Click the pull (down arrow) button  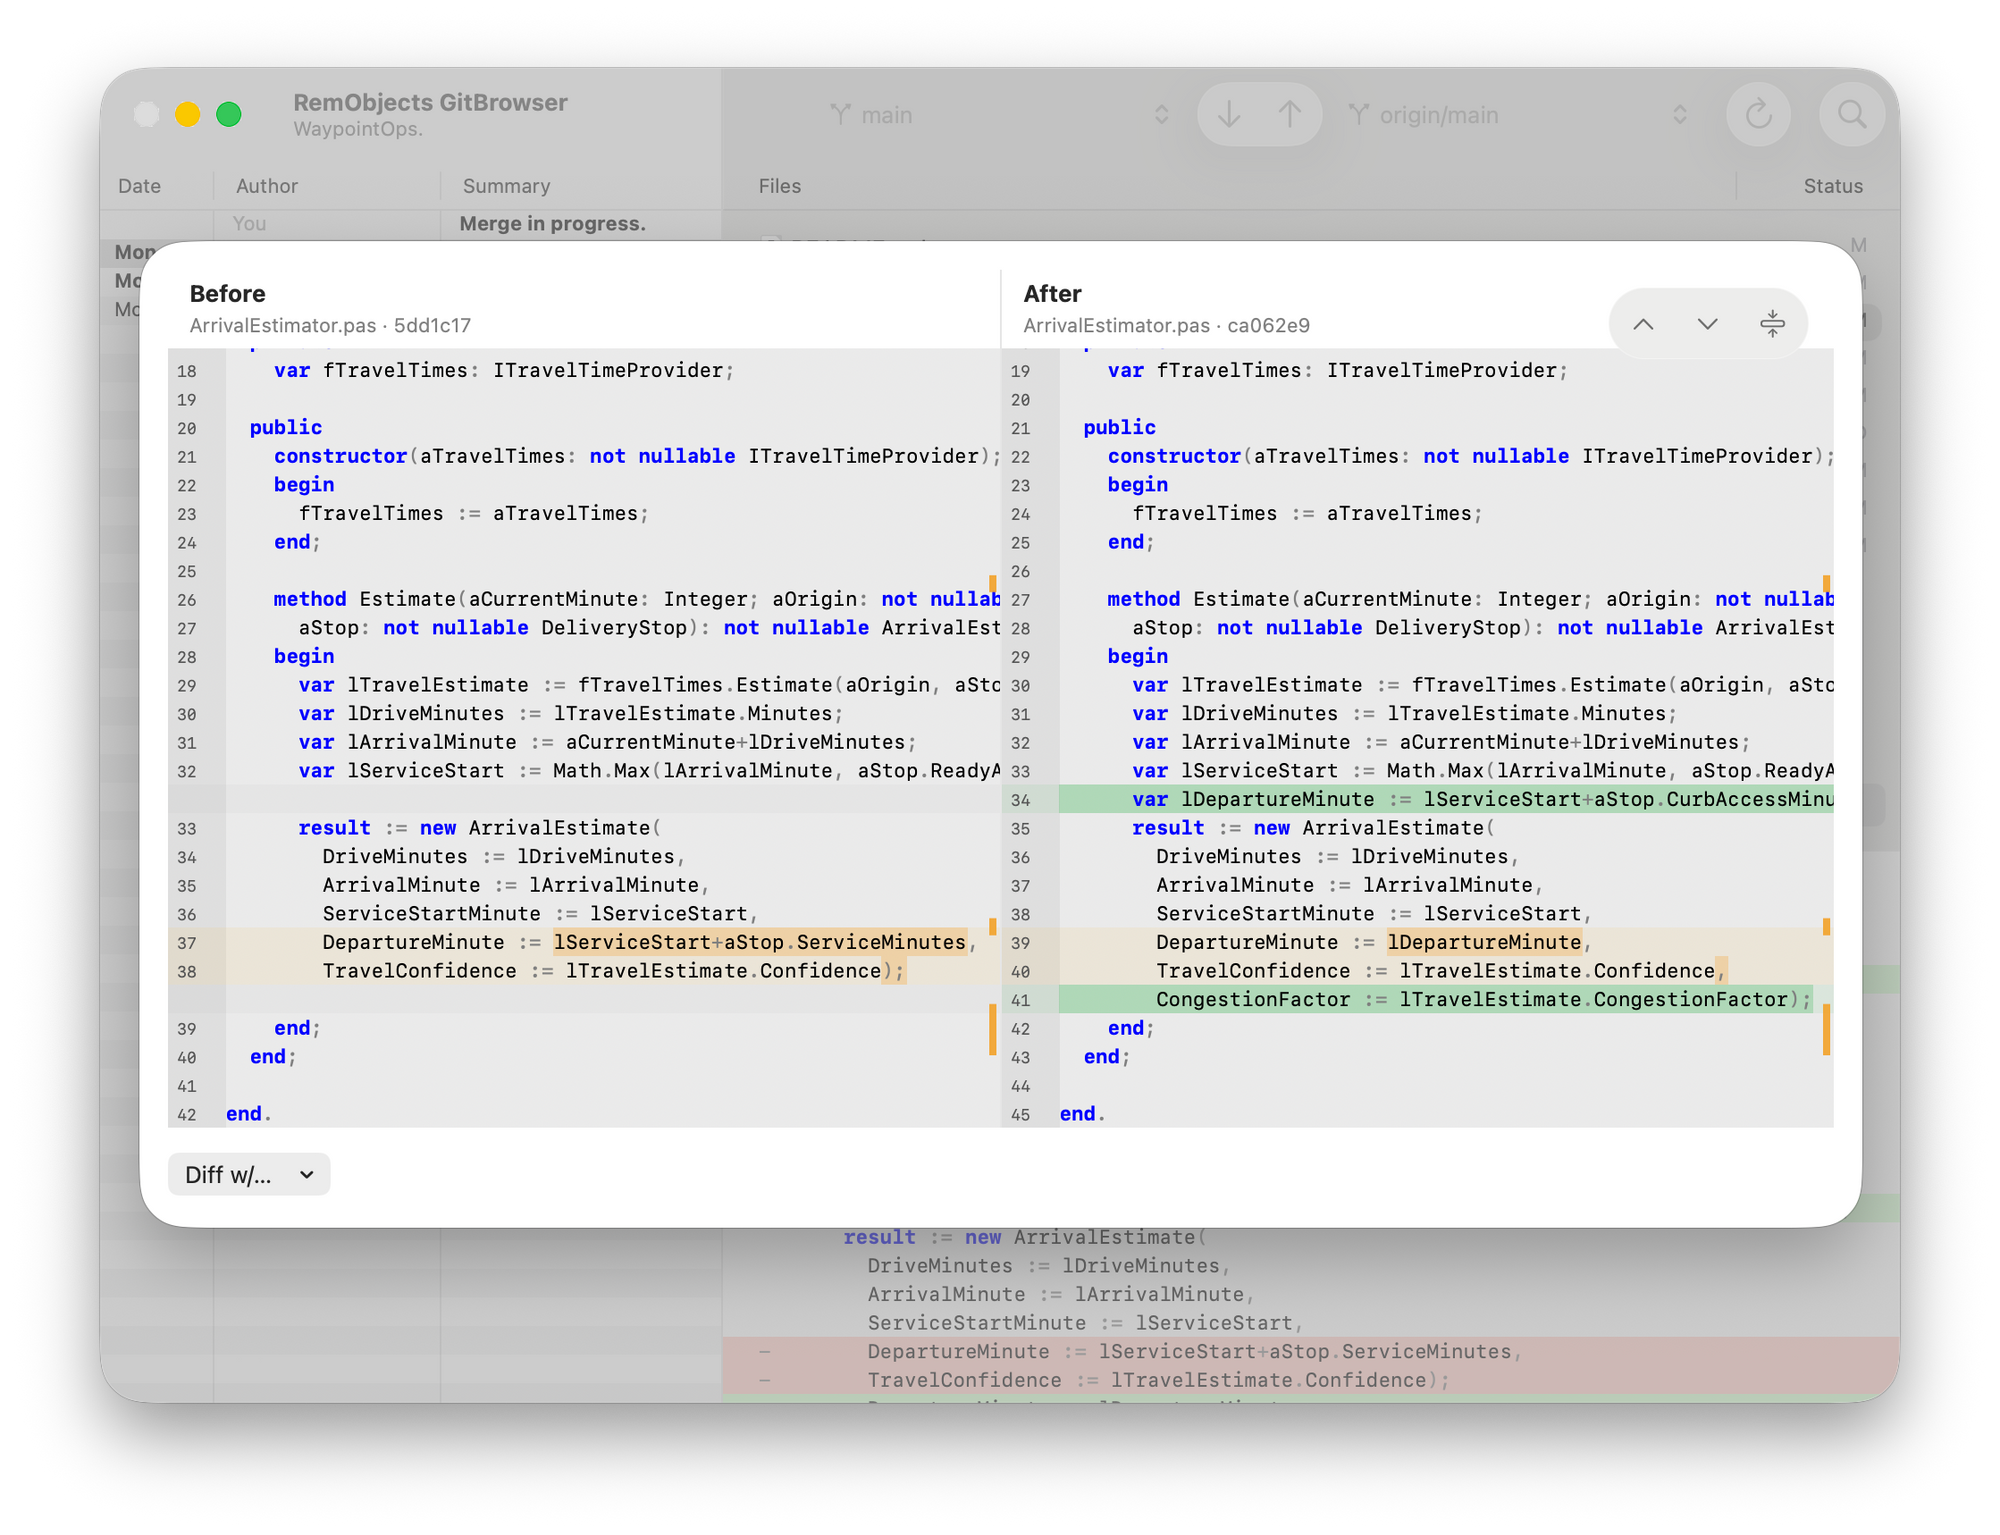[x=1229, y=115]
